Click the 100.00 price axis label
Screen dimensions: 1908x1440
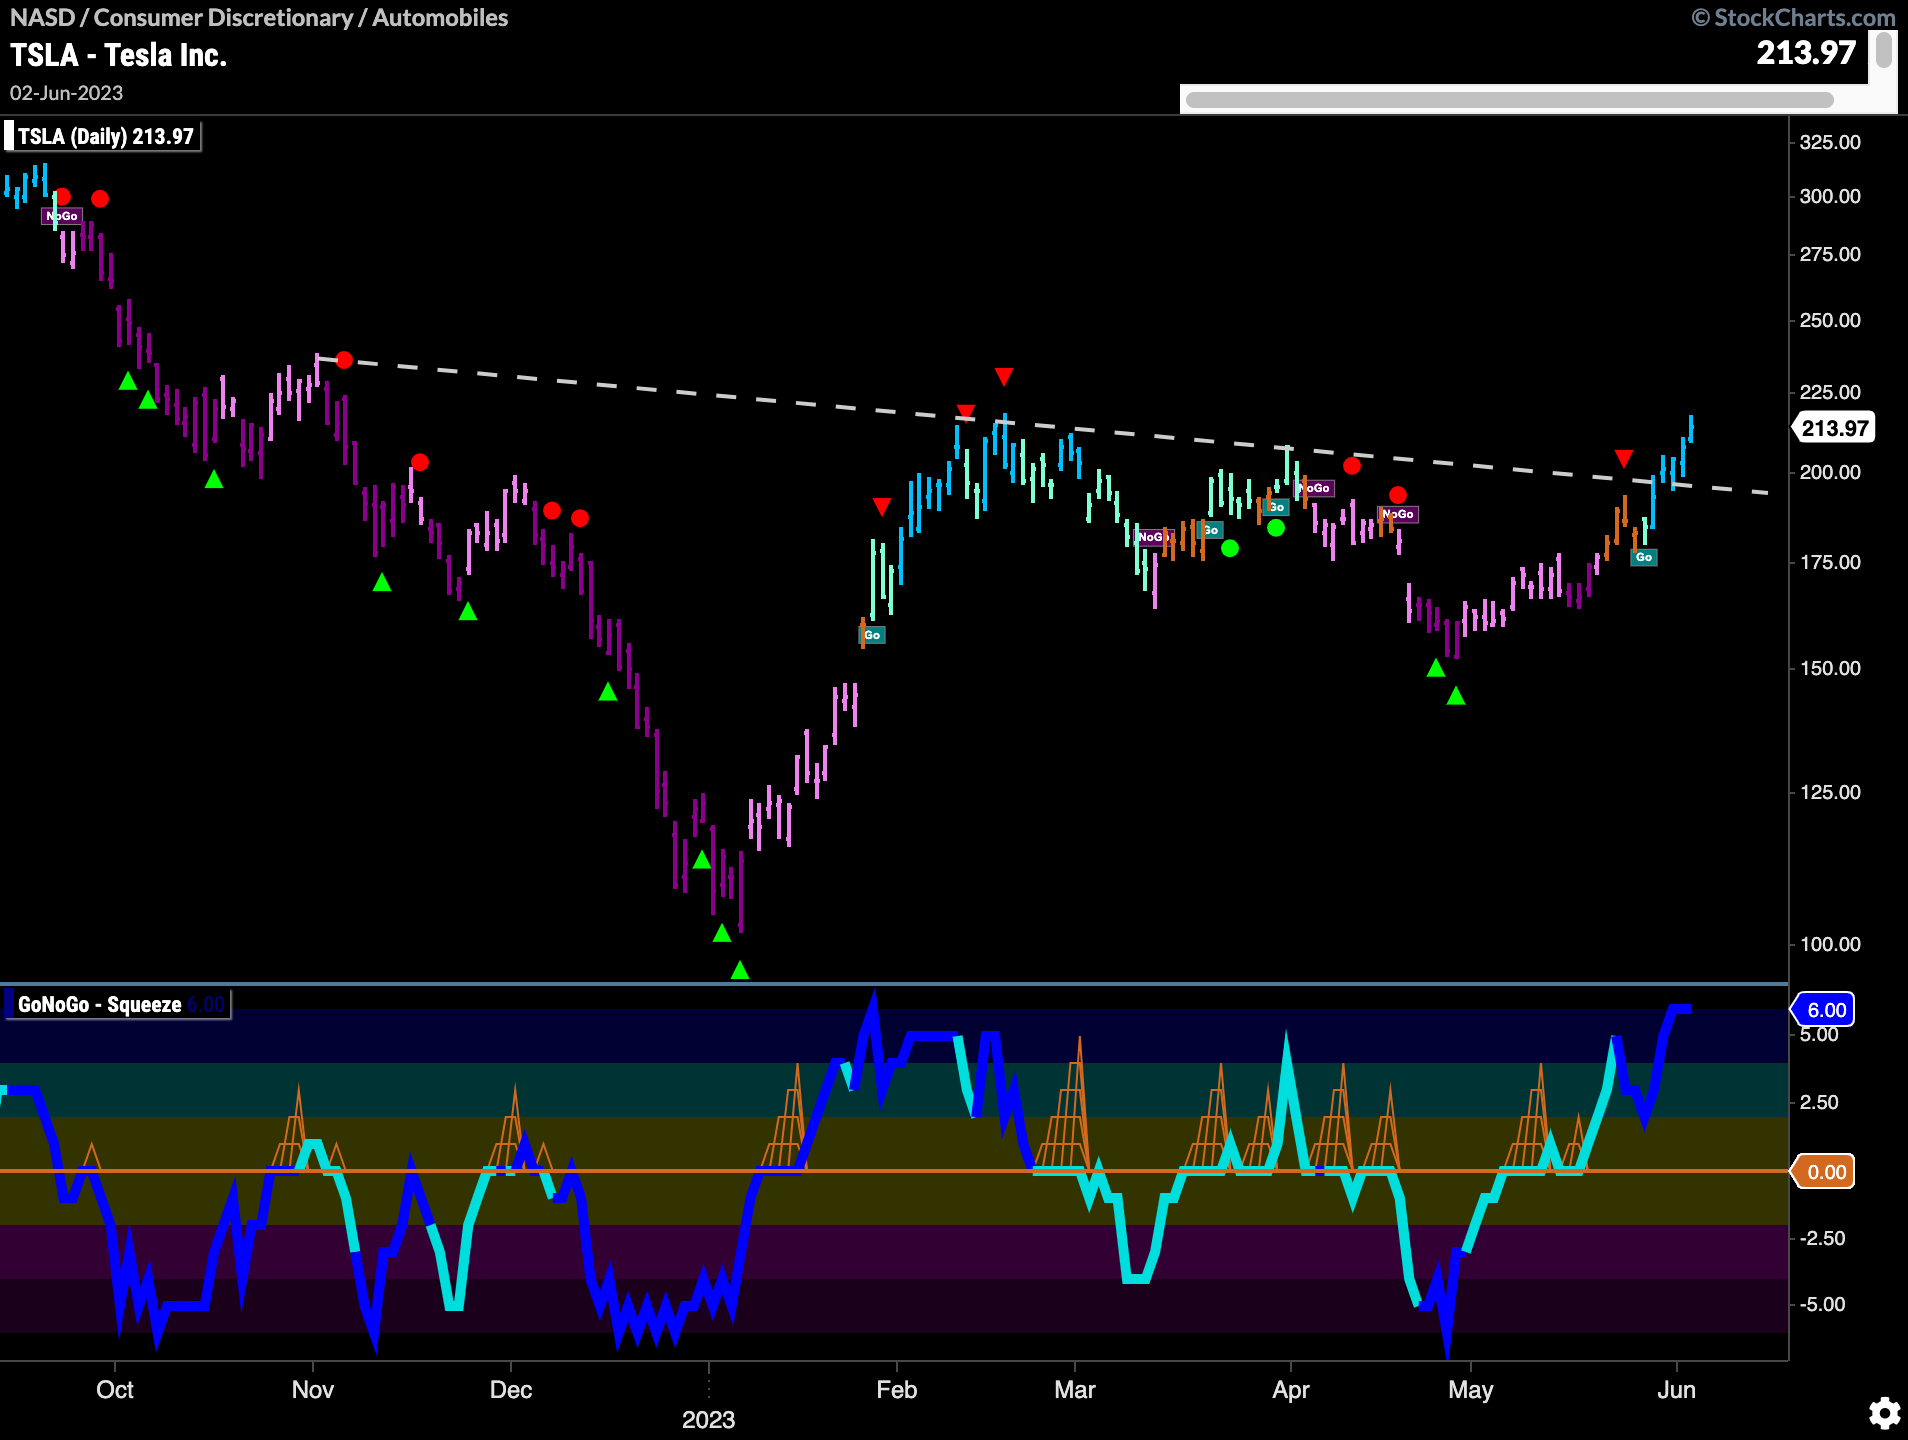(1830, 944)
